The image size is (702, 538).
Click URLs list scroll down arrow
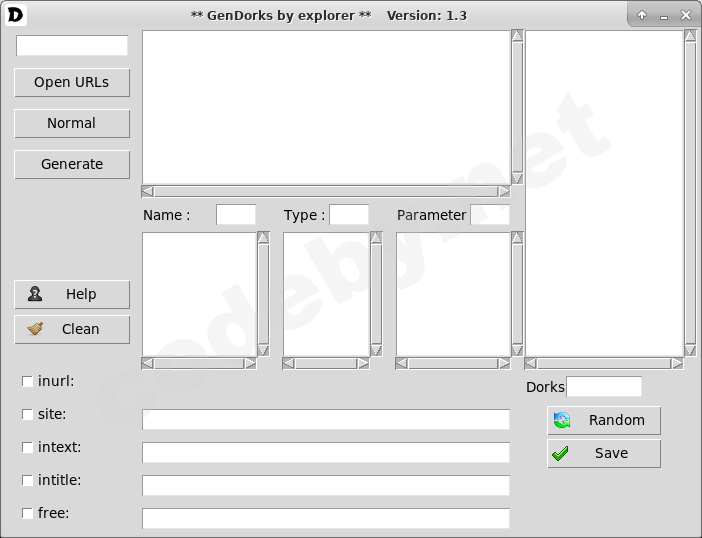517,179
